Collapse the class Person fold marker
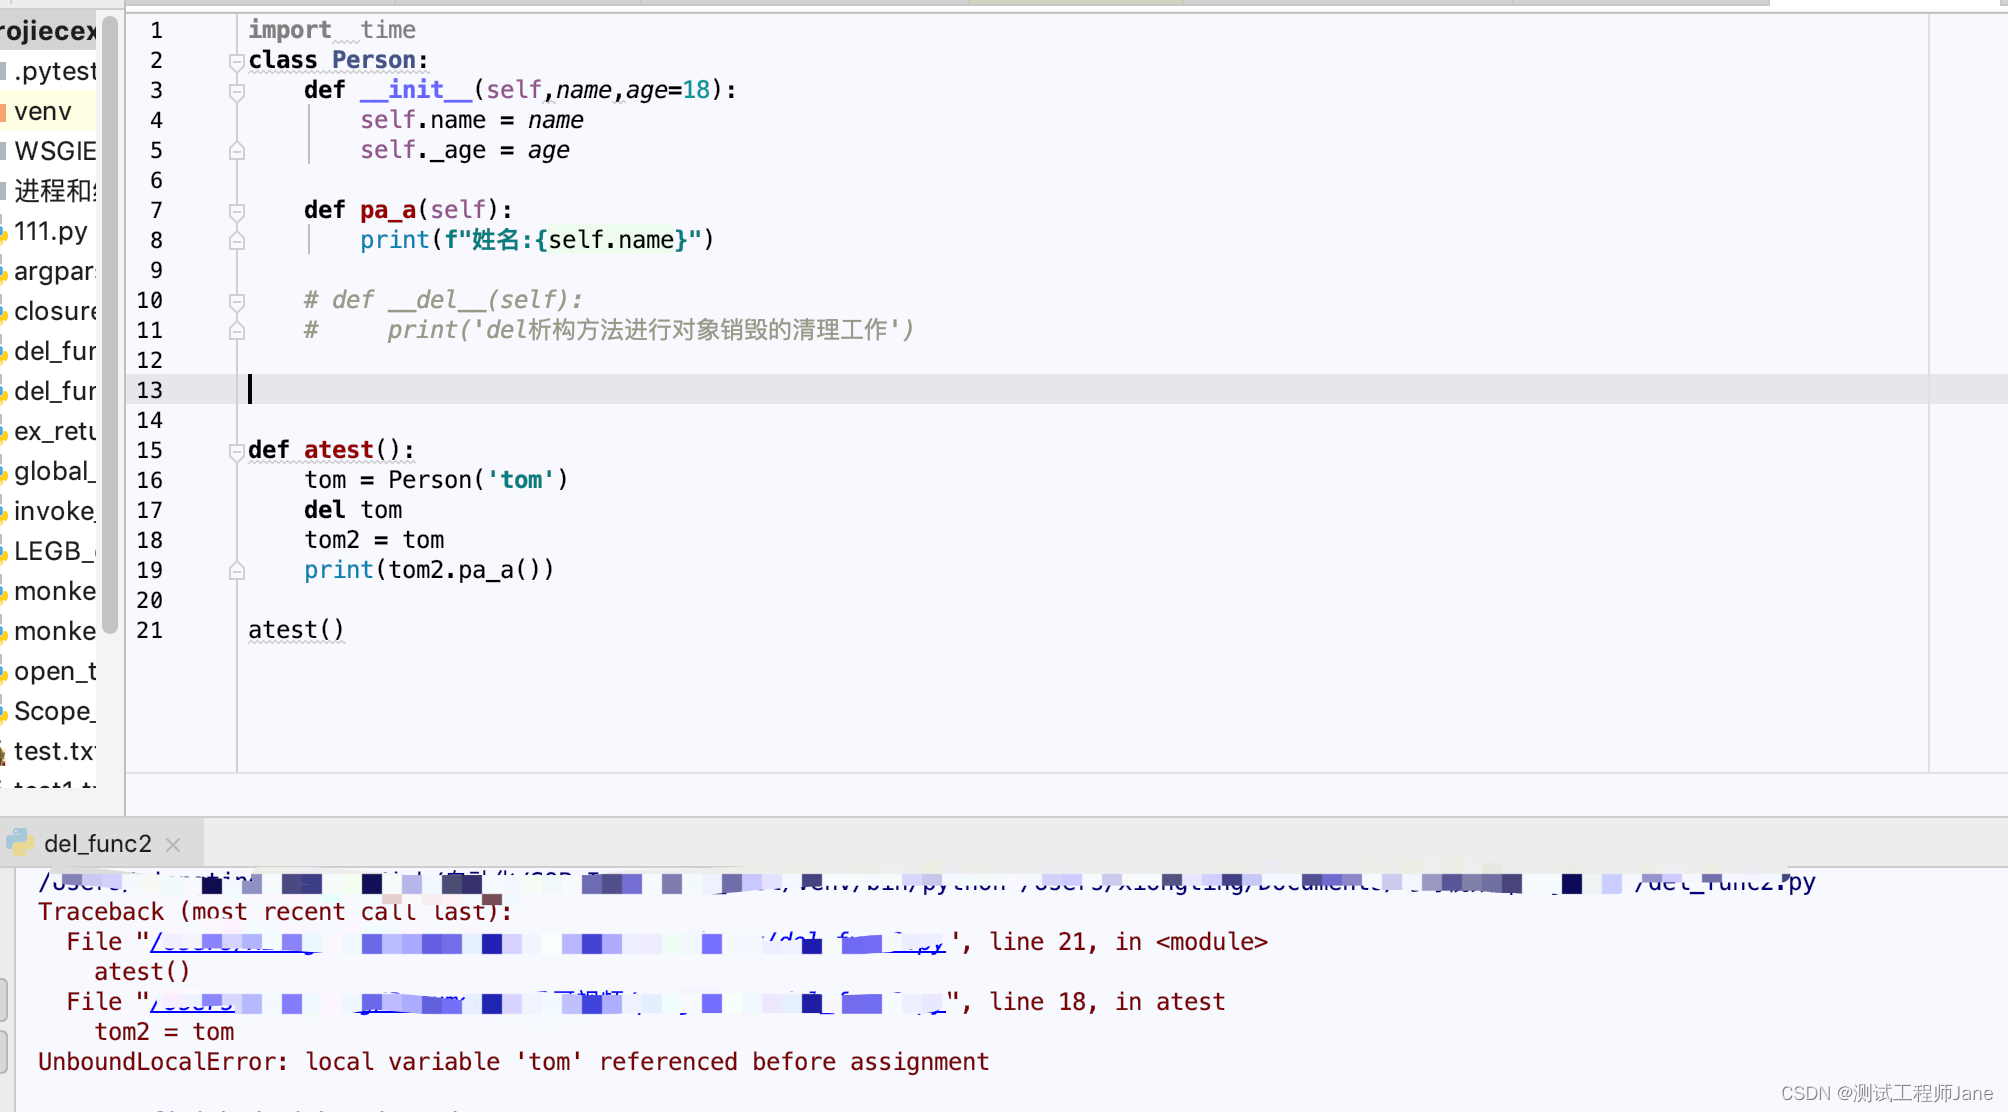Image resolution: width=2008 pixels, height=1112 pixels. pyautogui.click(x=237, y=61)
